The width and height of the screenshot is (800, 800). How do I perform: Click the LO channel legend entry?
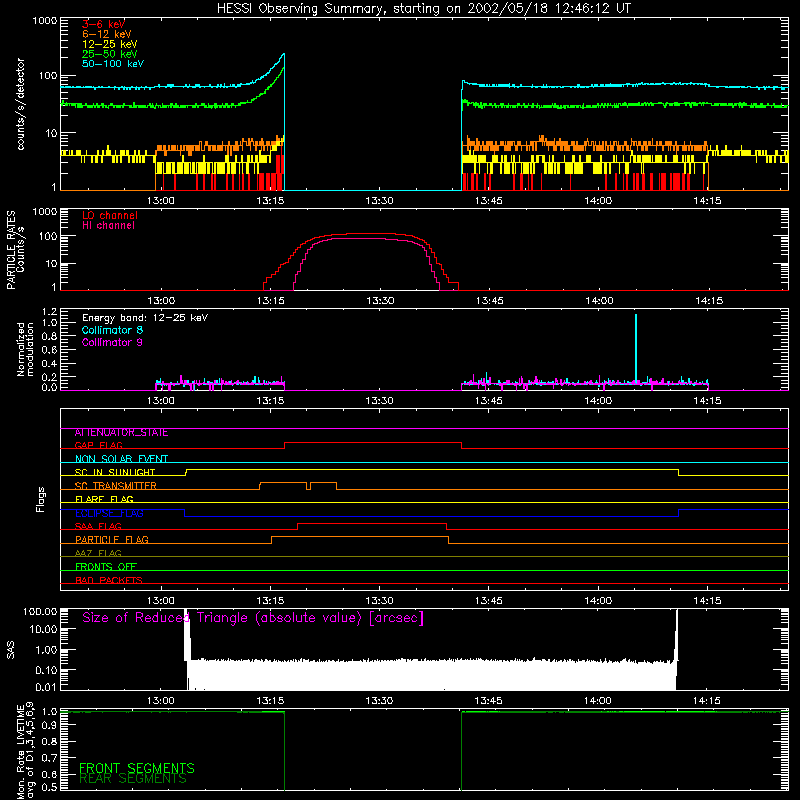[x=110, y=215]
